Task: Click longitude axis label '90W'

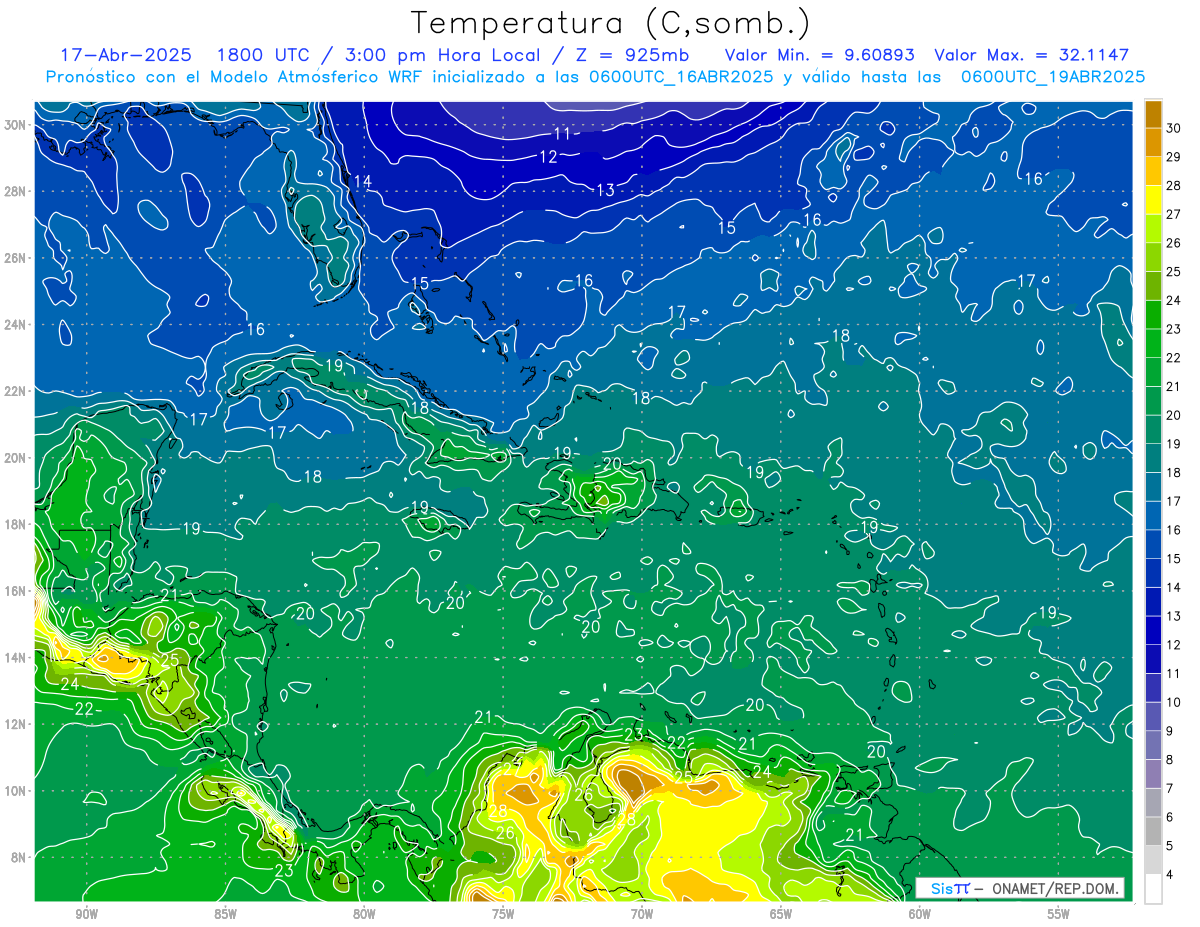Action: coord(86,914)
